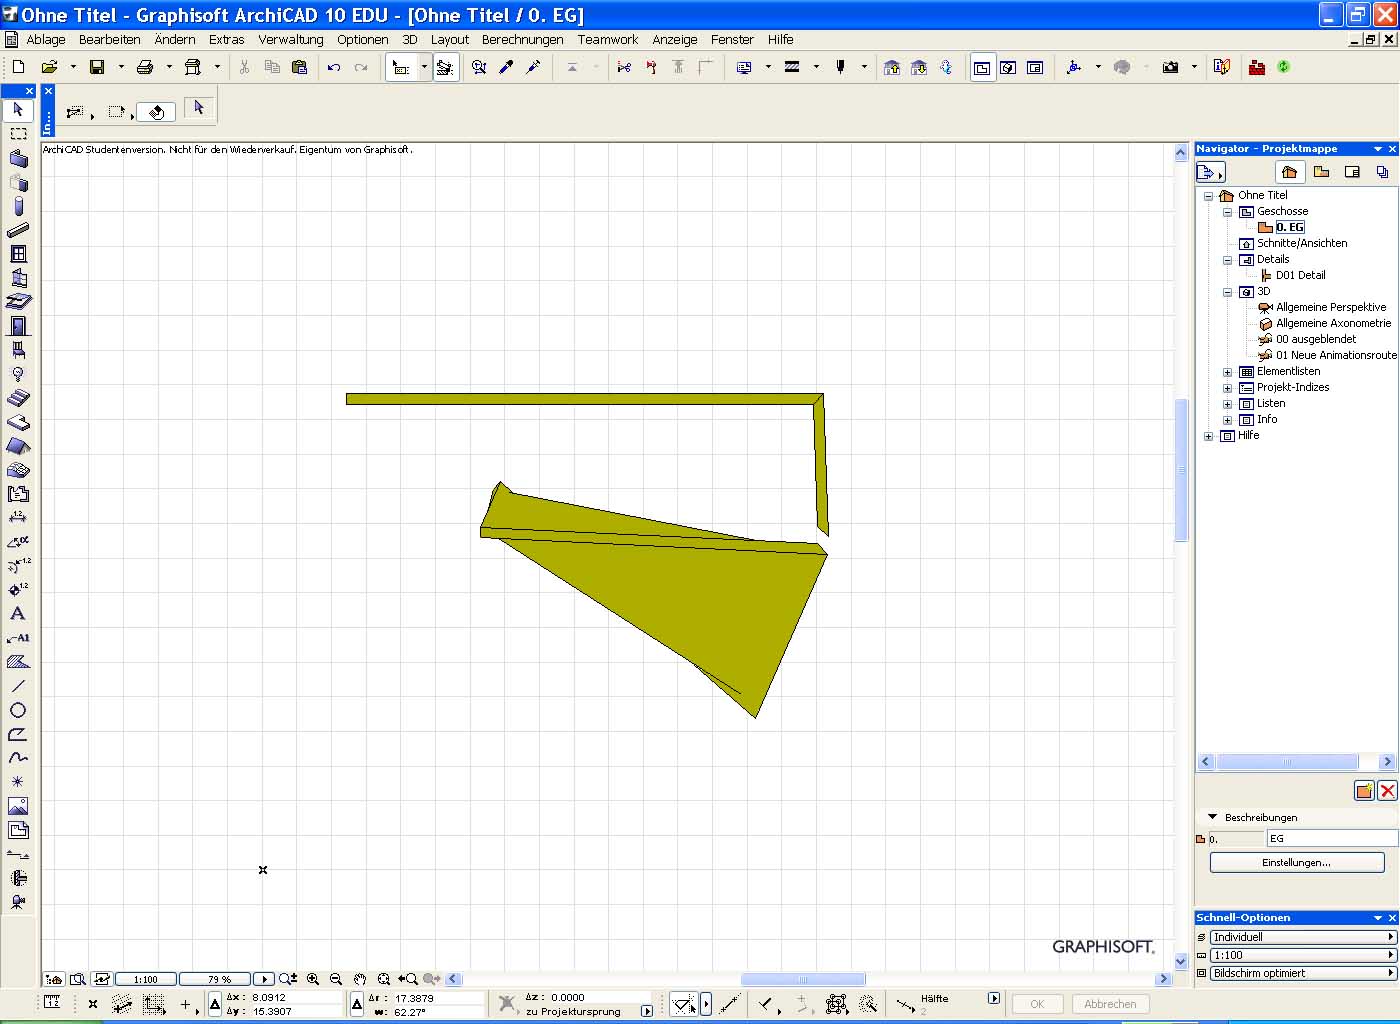
Task: Open the 3D window icon in toolbar
Action: (x=1009, y=67)
